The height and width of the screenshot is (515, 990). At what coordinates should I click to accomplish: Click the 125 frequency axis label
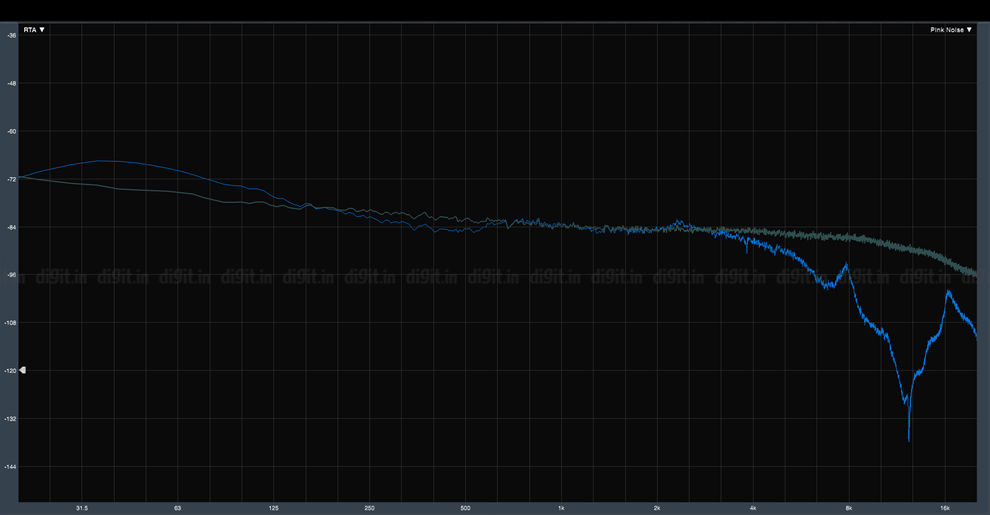(x=274, y=508)
